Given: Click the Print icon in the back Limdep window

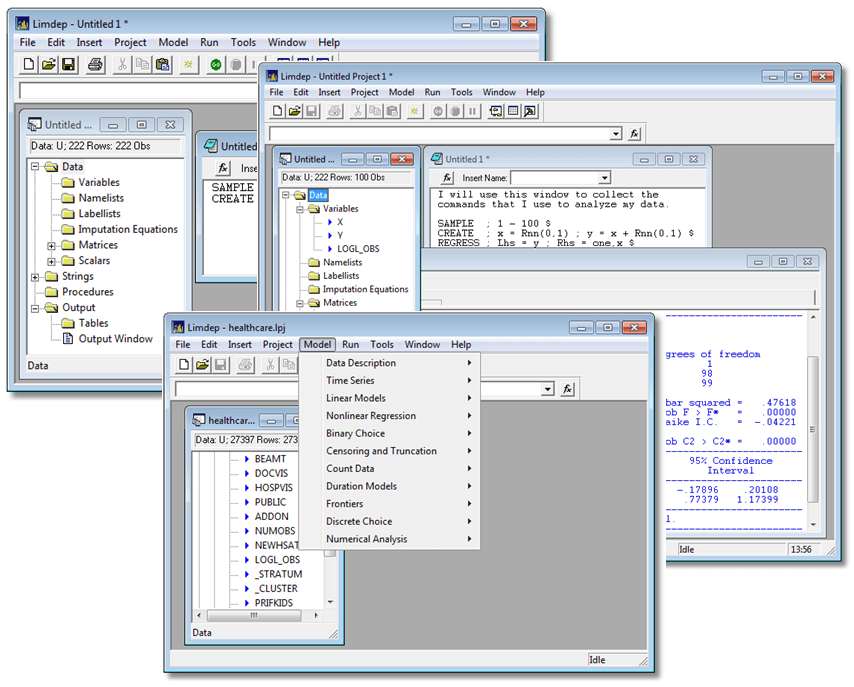Looking at the screenshot, I should (x=95, y=65).
